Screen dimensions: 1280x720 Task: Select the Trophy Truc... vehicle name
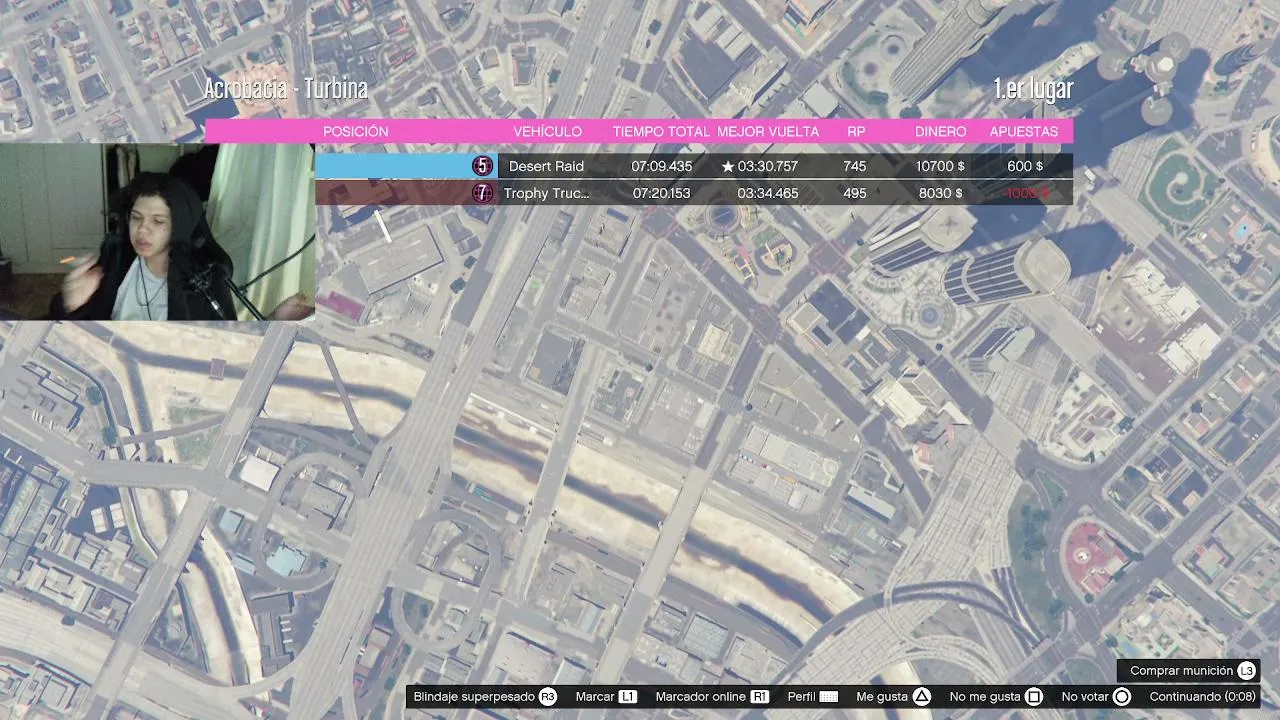pyautogui.click(x=547, y=193)
